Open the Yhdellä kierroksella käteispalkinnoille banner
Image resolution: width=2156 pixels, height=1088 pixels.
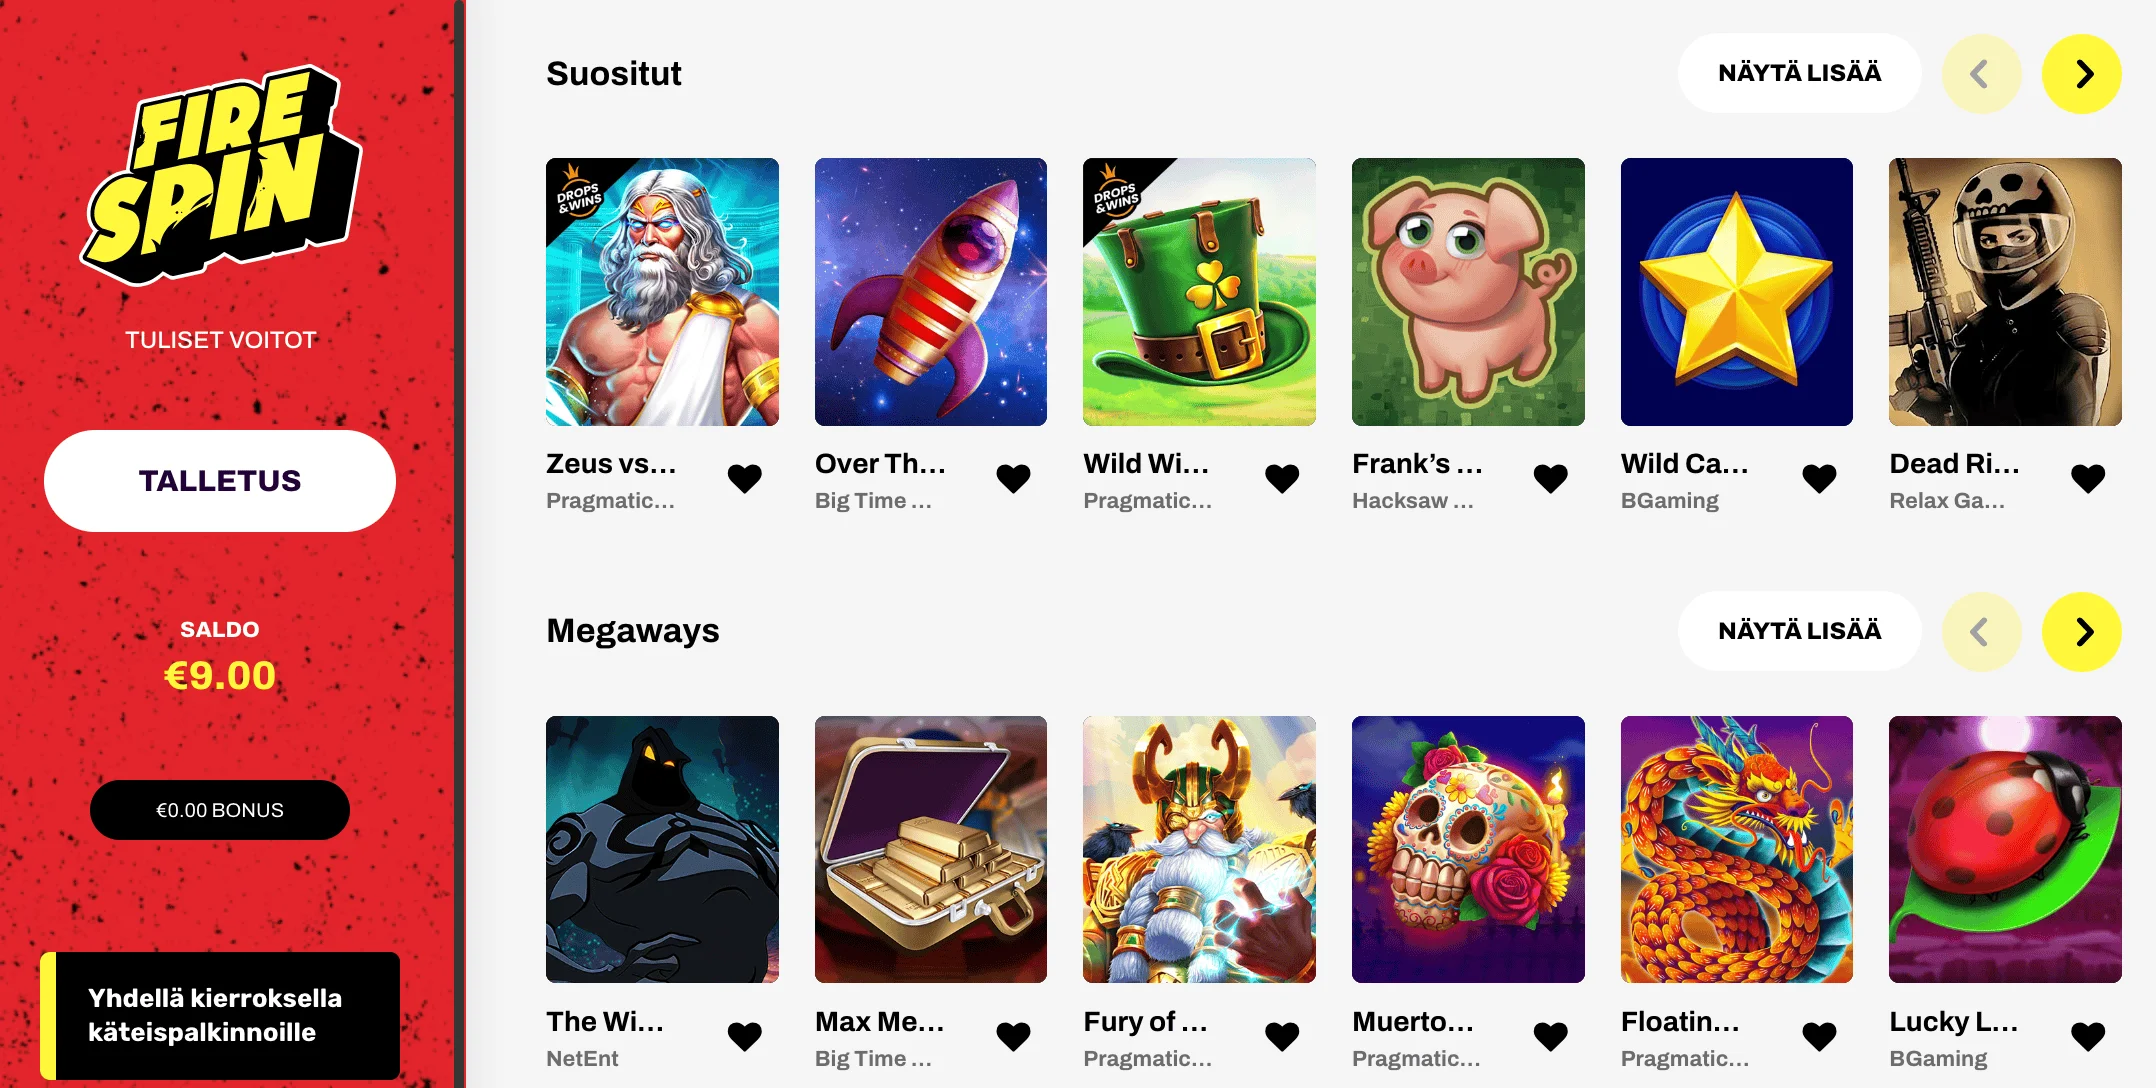[x=220, y=1016]
